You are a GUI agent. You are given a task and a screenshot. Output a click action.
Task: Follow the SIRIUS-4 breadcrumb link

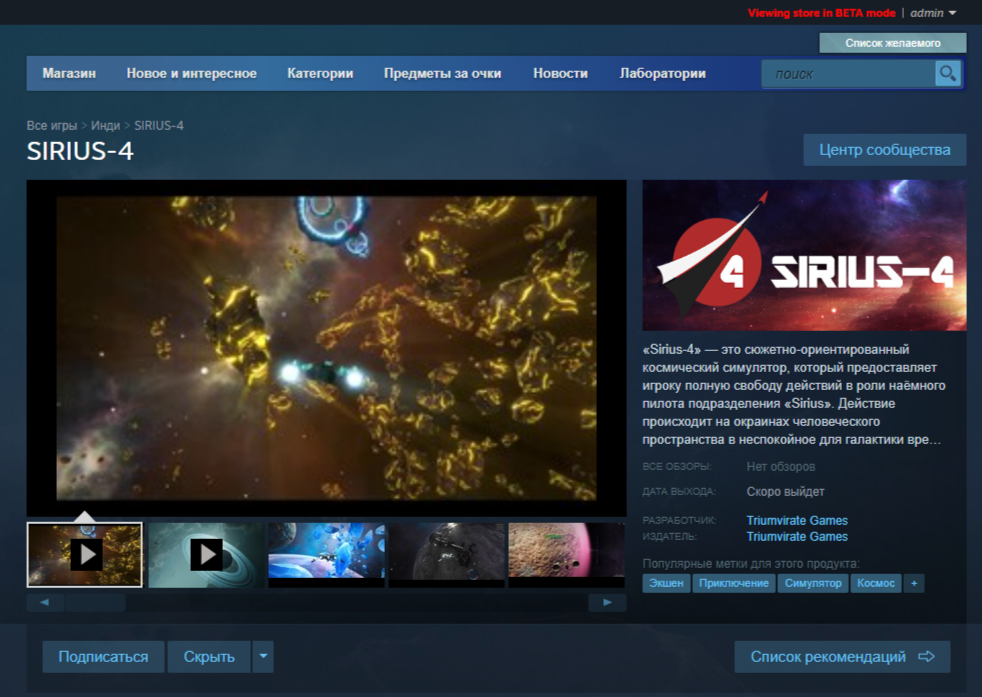pyautogui.click(x=159, y=125)
